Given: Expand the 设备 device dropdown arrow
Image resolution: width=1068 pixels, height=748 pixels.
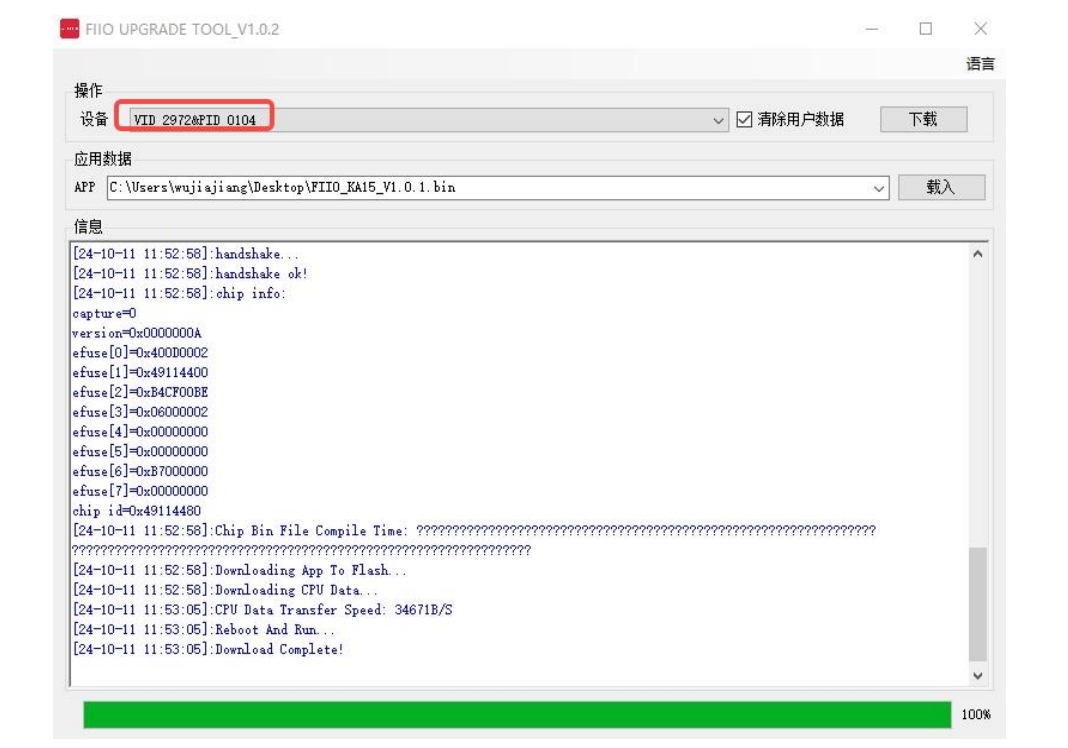Looking at the screenshot, I should [x=719, y=120].
